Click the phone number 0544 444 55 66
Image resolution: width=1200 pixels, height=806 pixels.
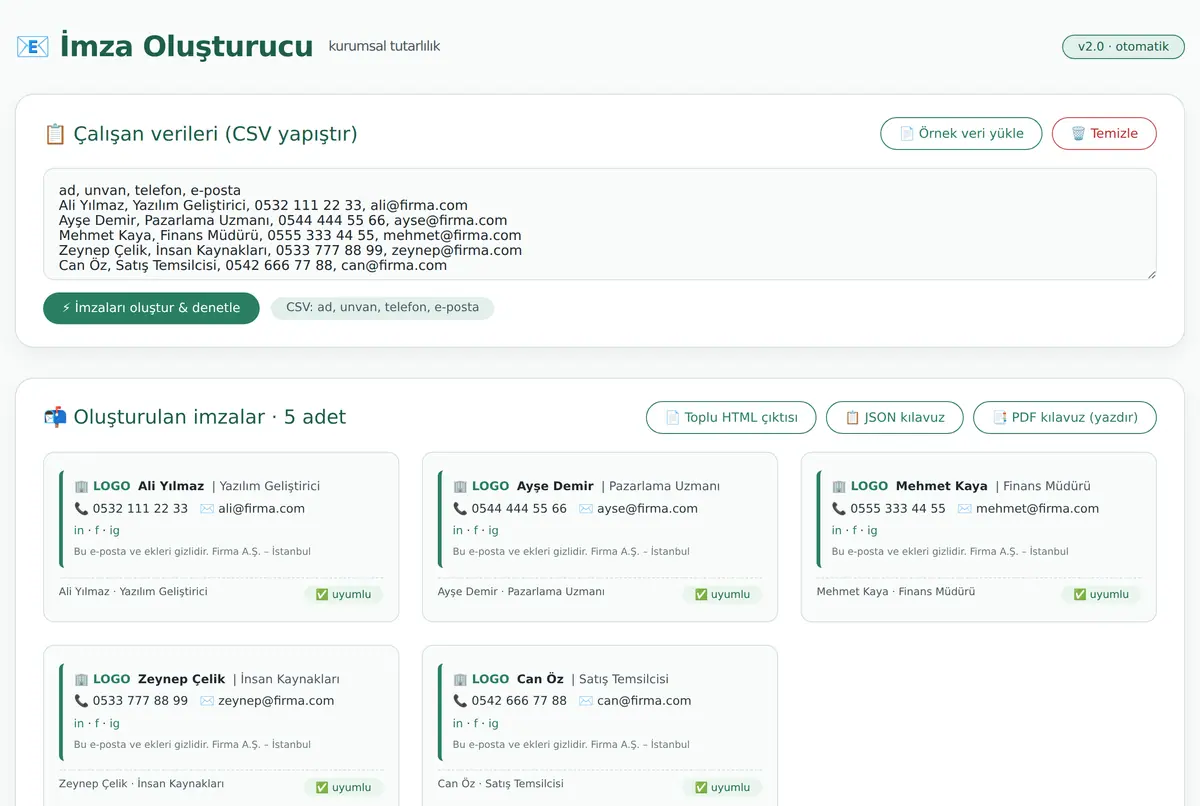pos(519,508)
